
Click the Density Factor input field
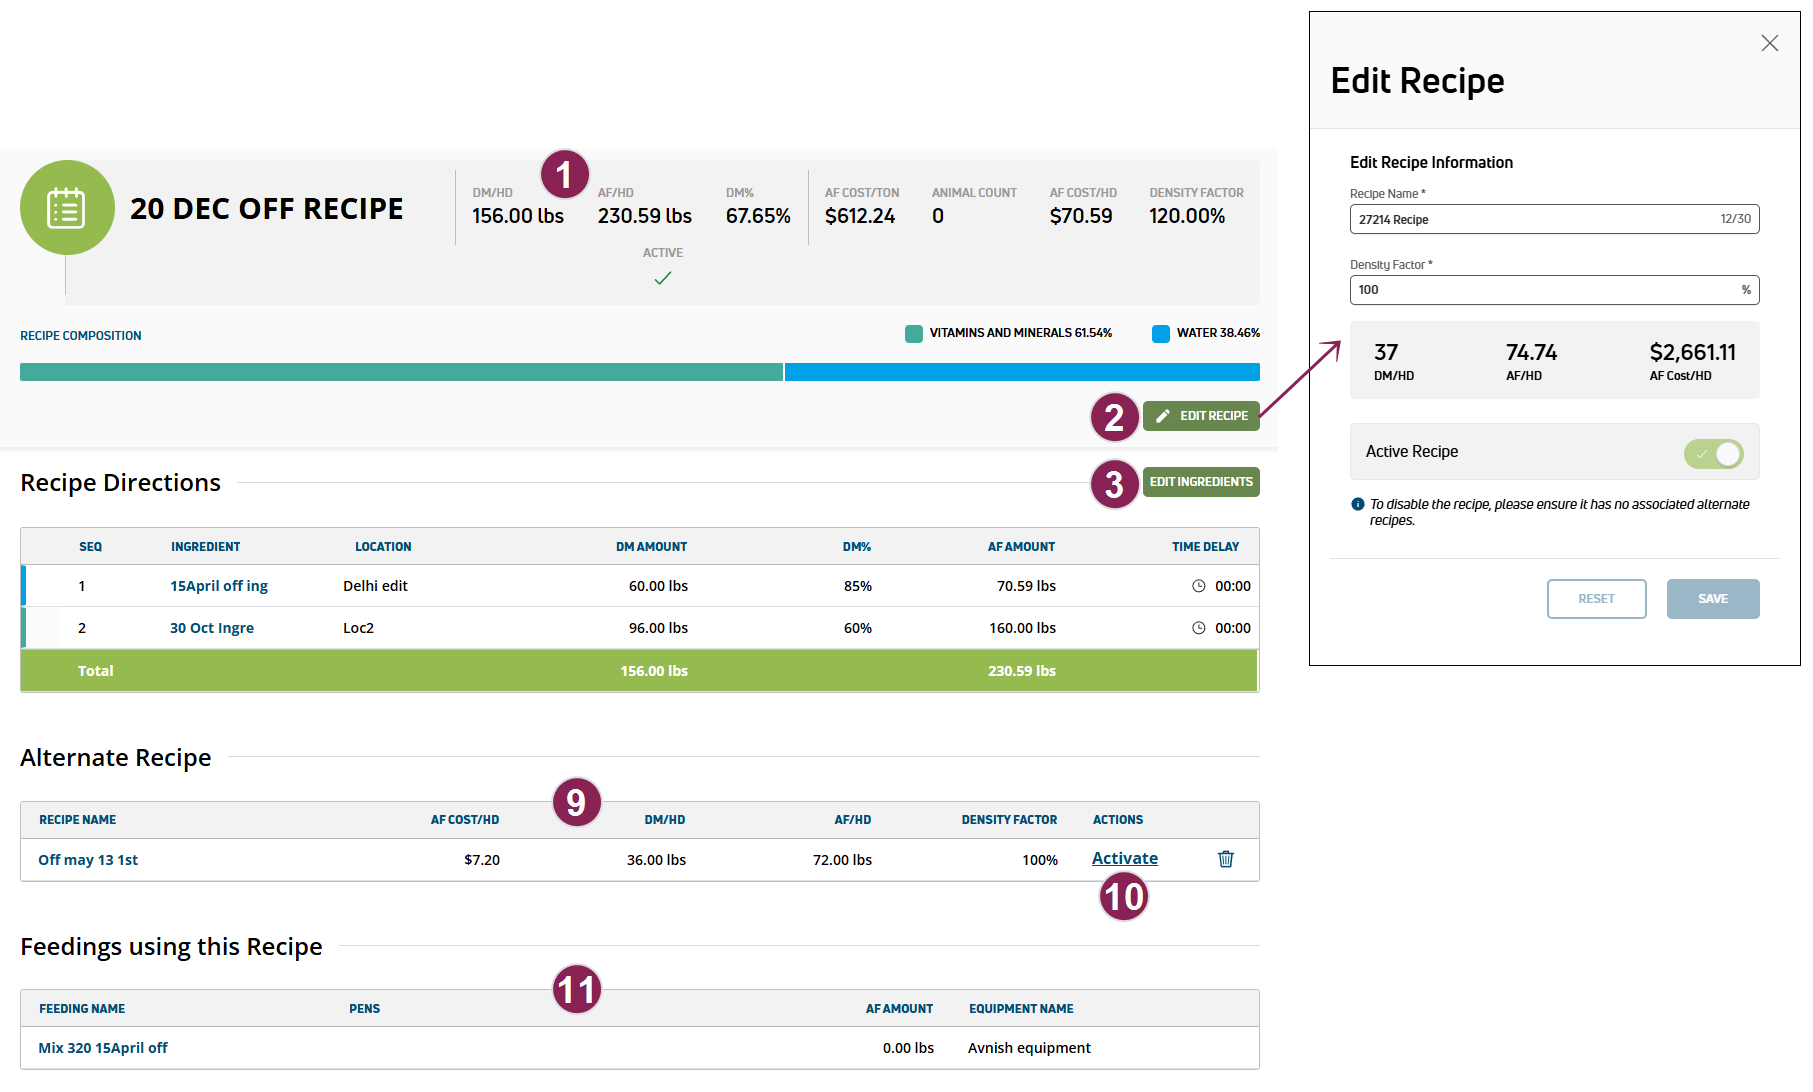1540,290
